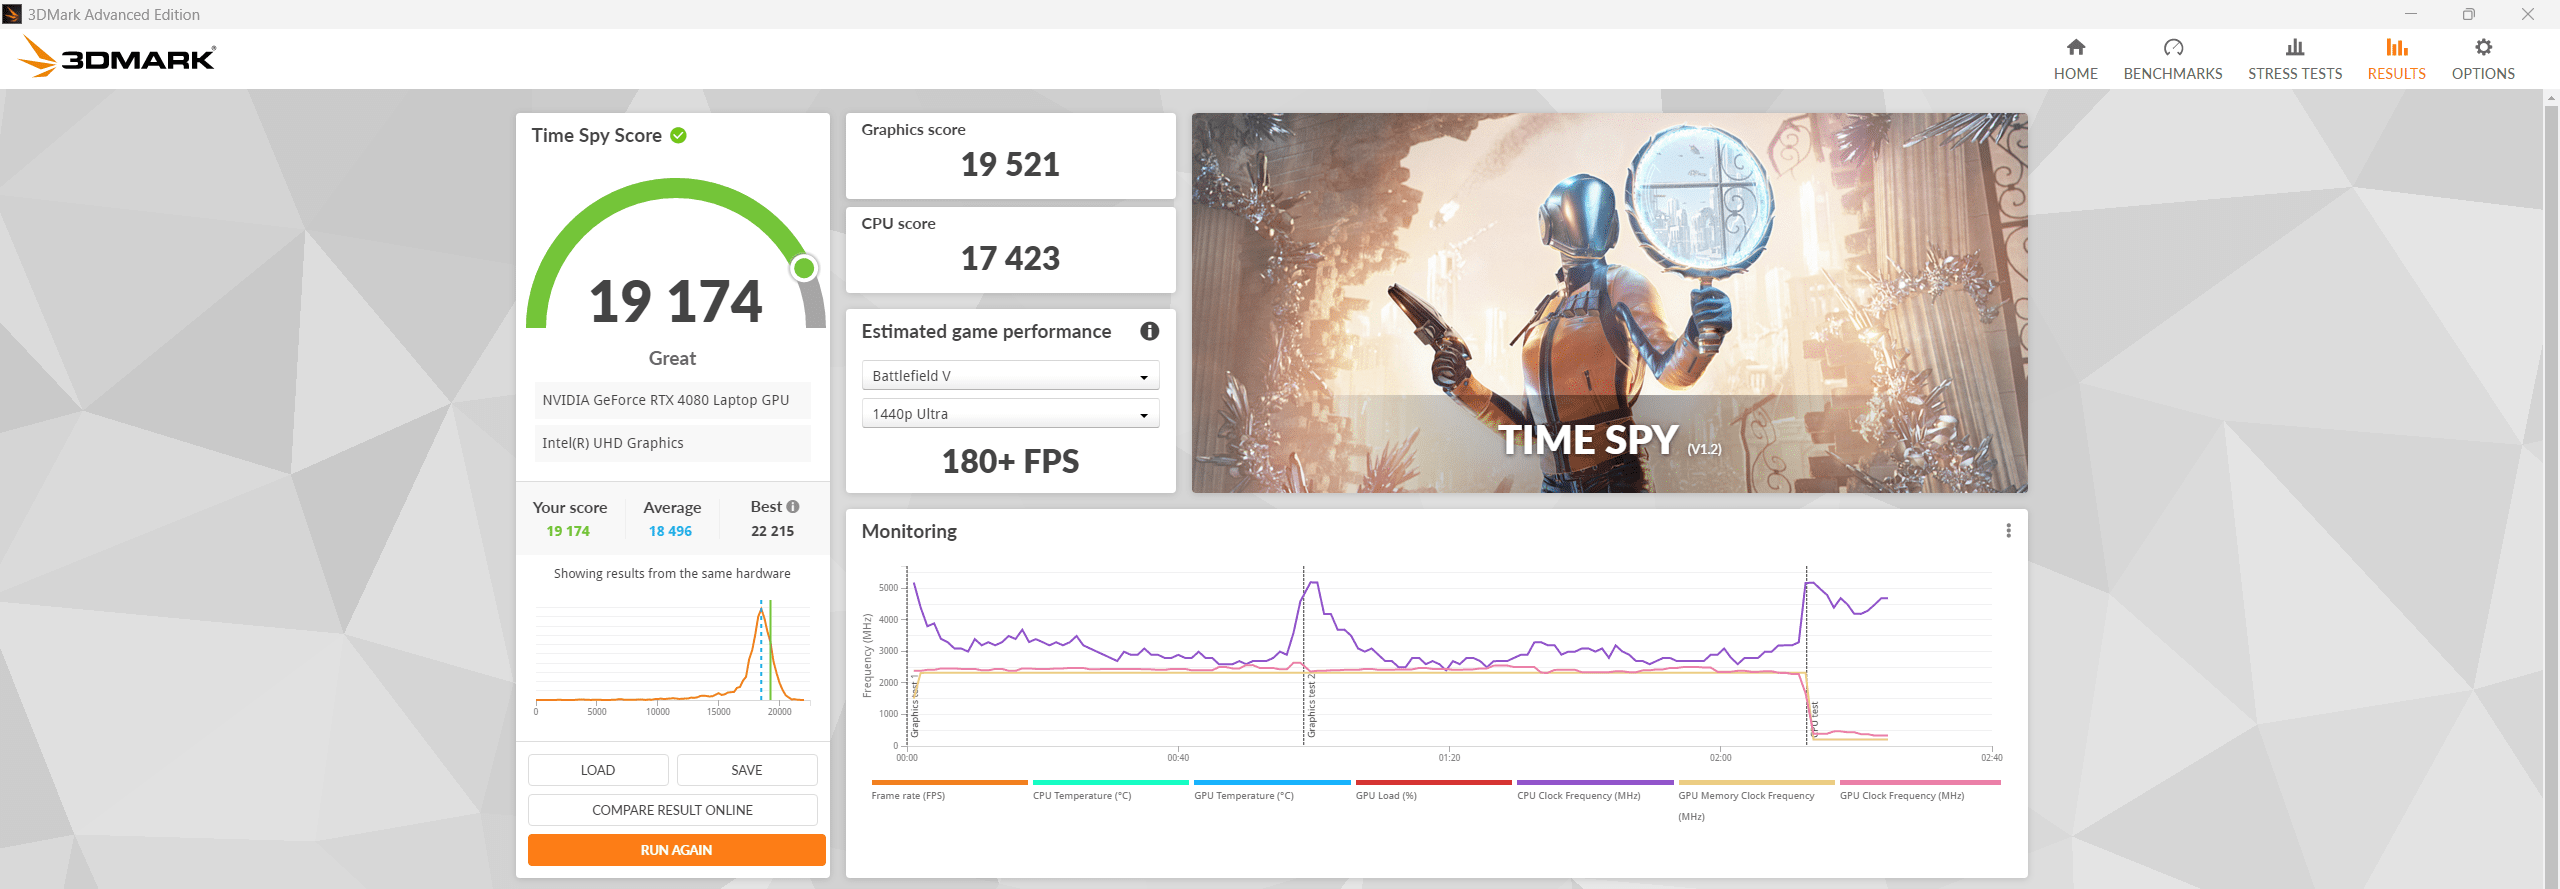
Task: Expand the 1440p Ultra resolution dropdown
Action: point(1010,414)
